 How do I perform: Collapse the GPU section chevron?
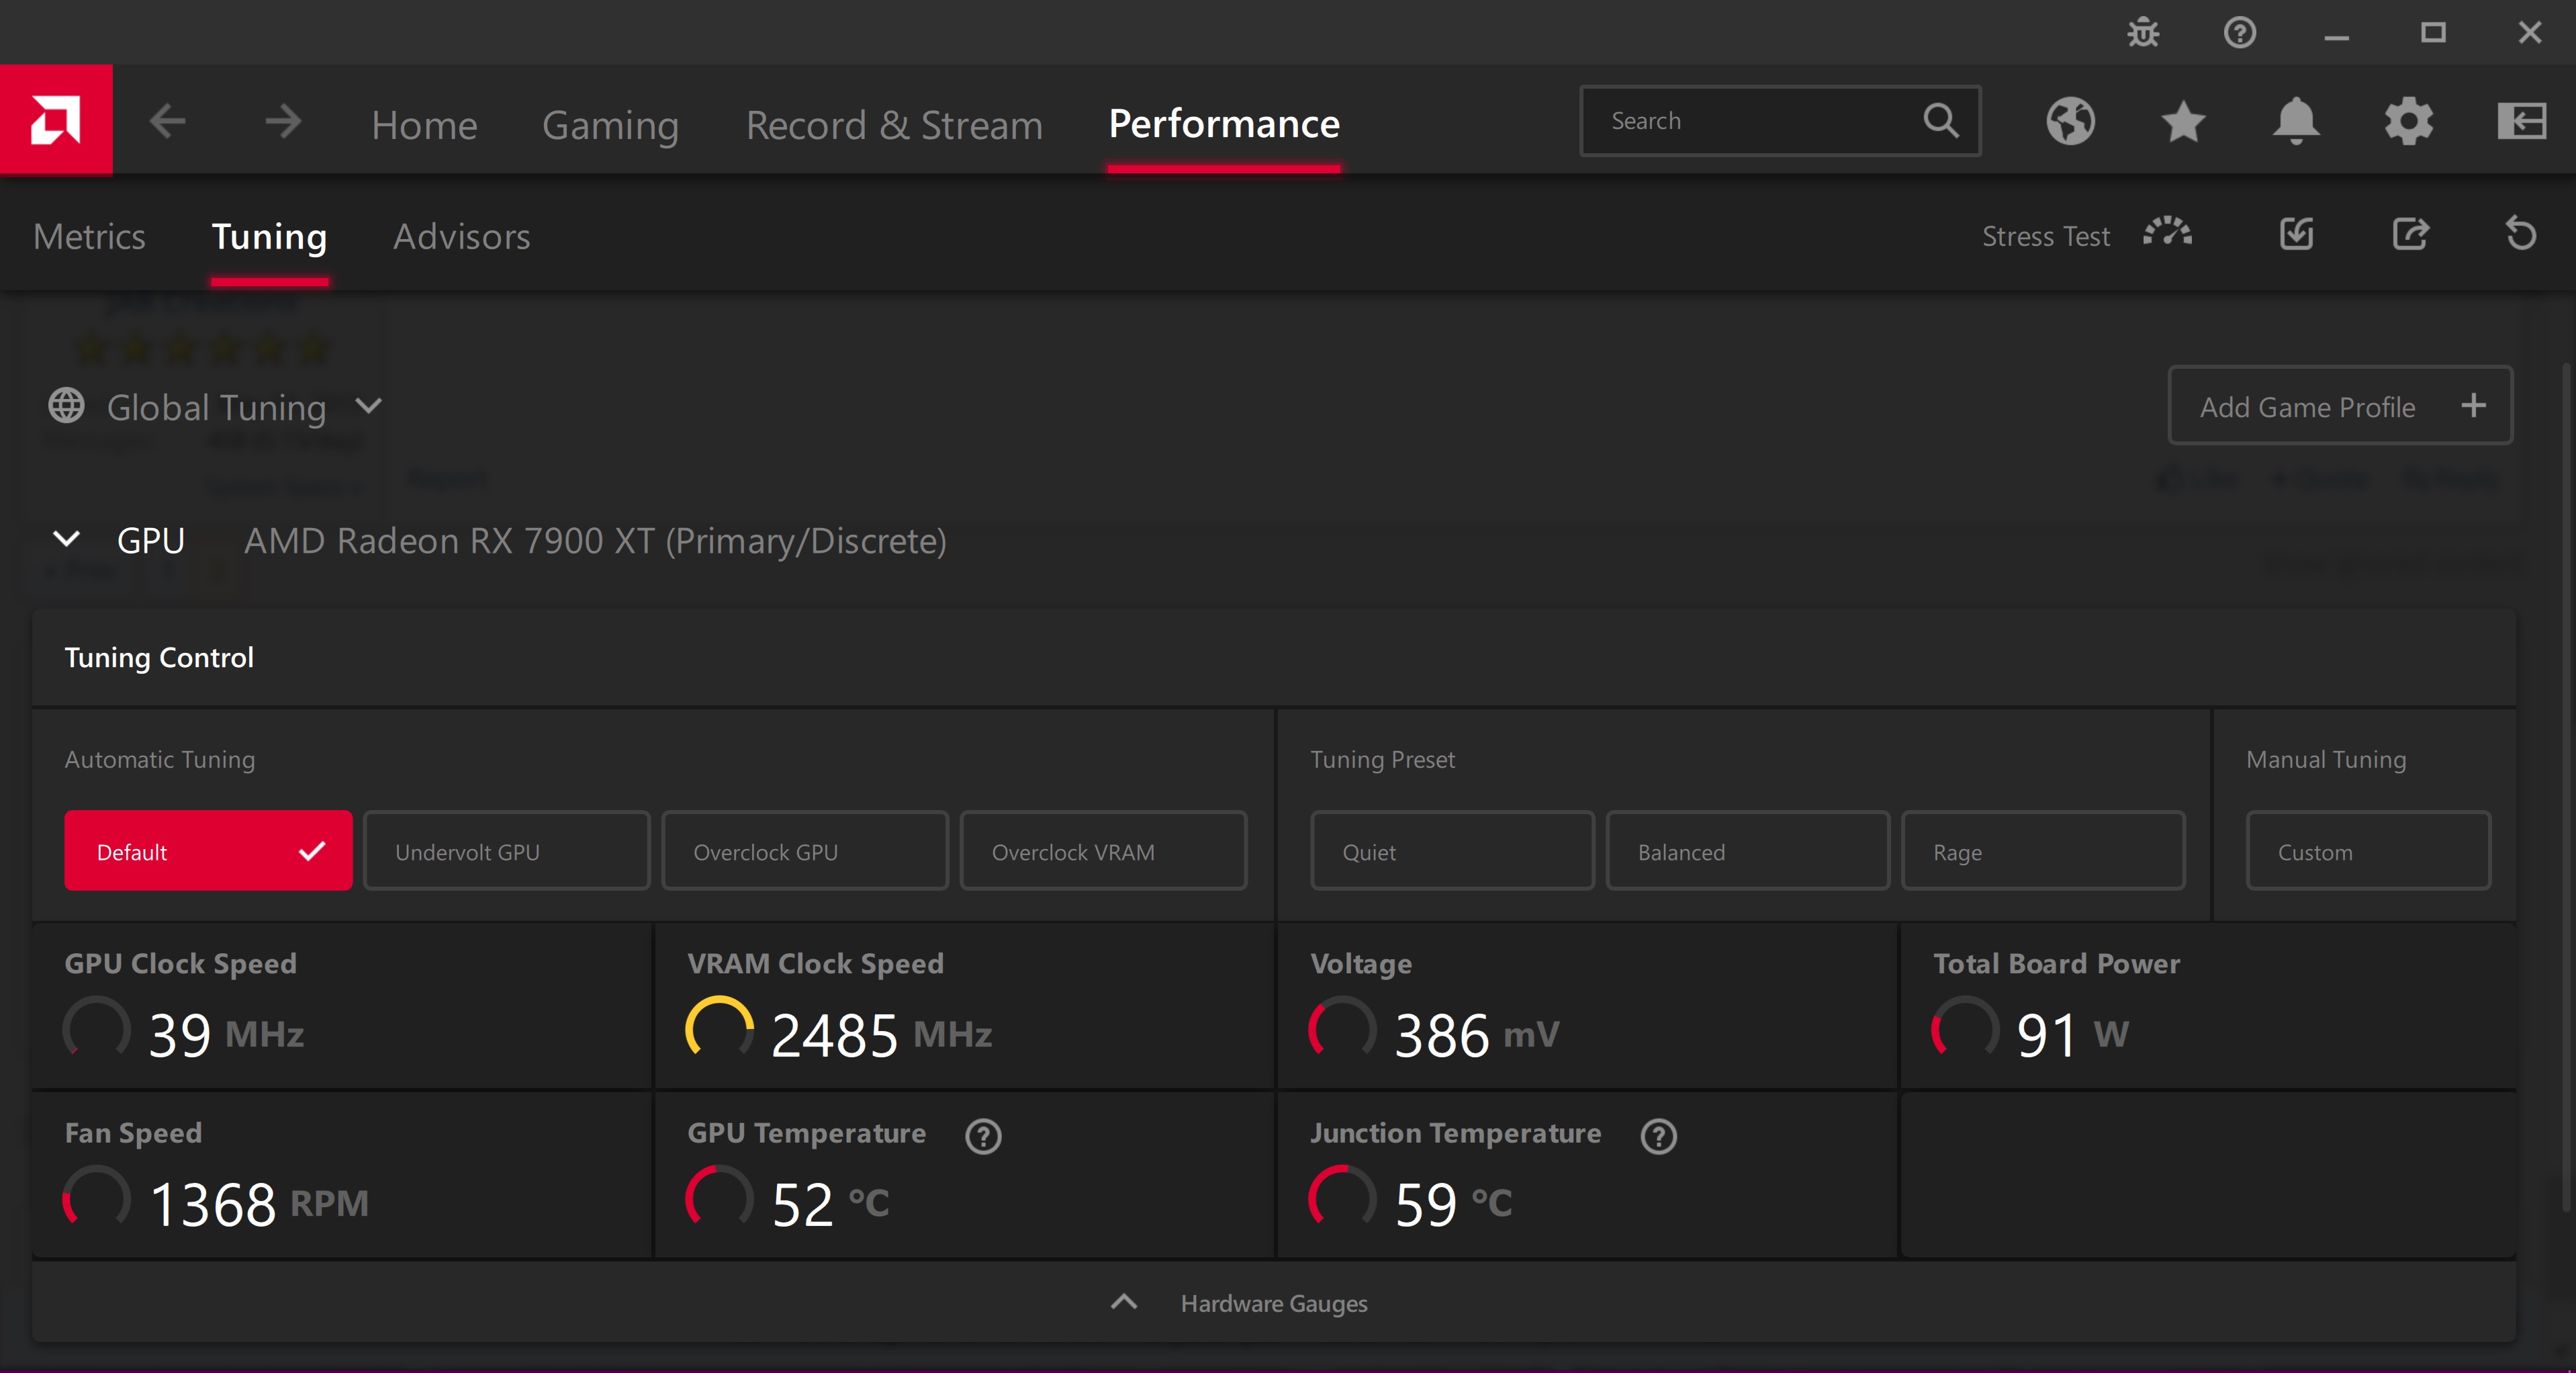63,540
